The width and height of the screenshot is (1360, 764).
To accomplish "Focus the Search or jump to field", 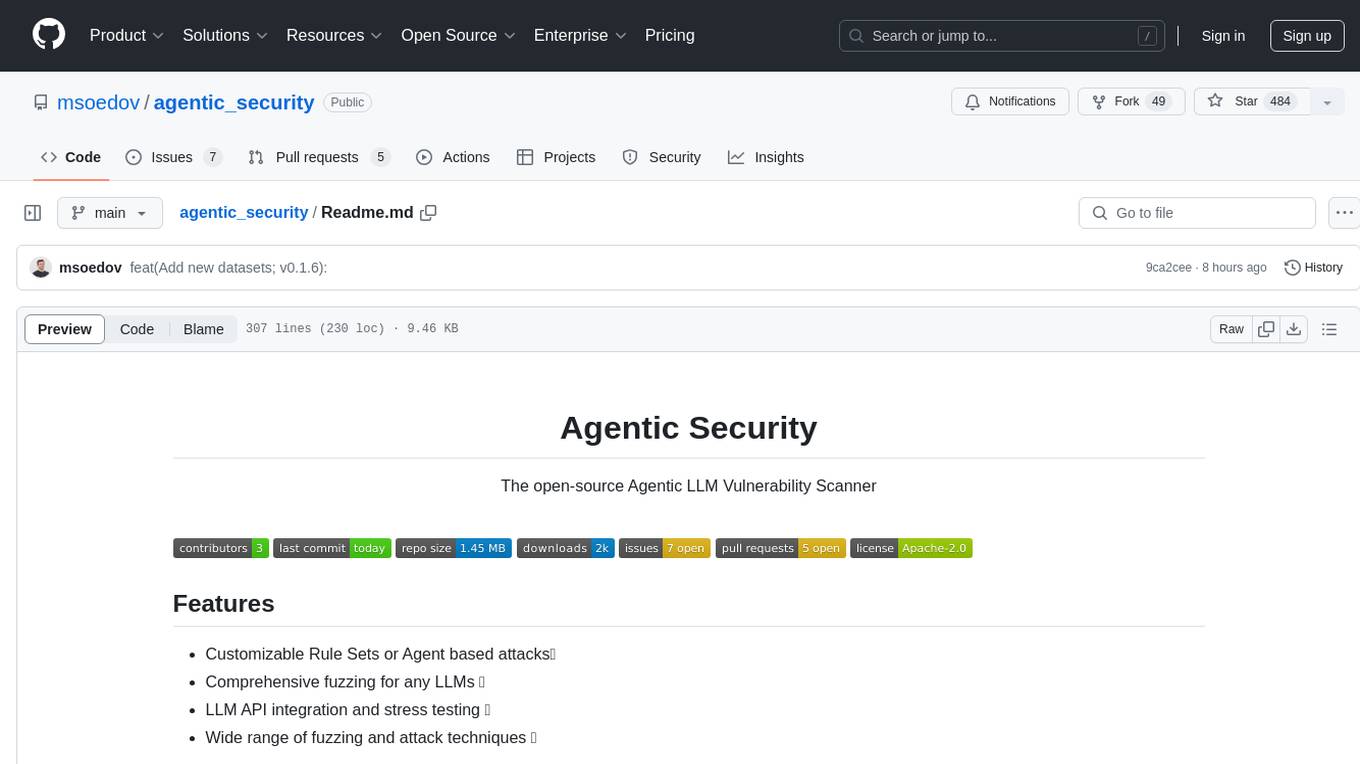I will pyautogui.click(x=1002, y=36).
